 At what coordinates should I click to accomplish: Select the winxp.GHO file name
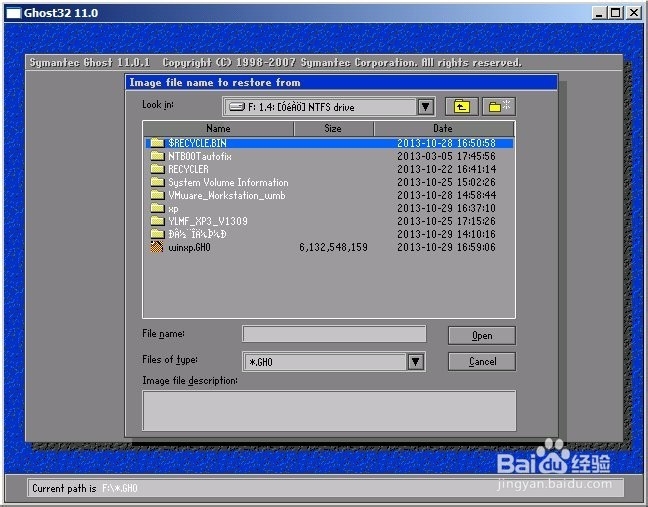(x=189, y=247)
